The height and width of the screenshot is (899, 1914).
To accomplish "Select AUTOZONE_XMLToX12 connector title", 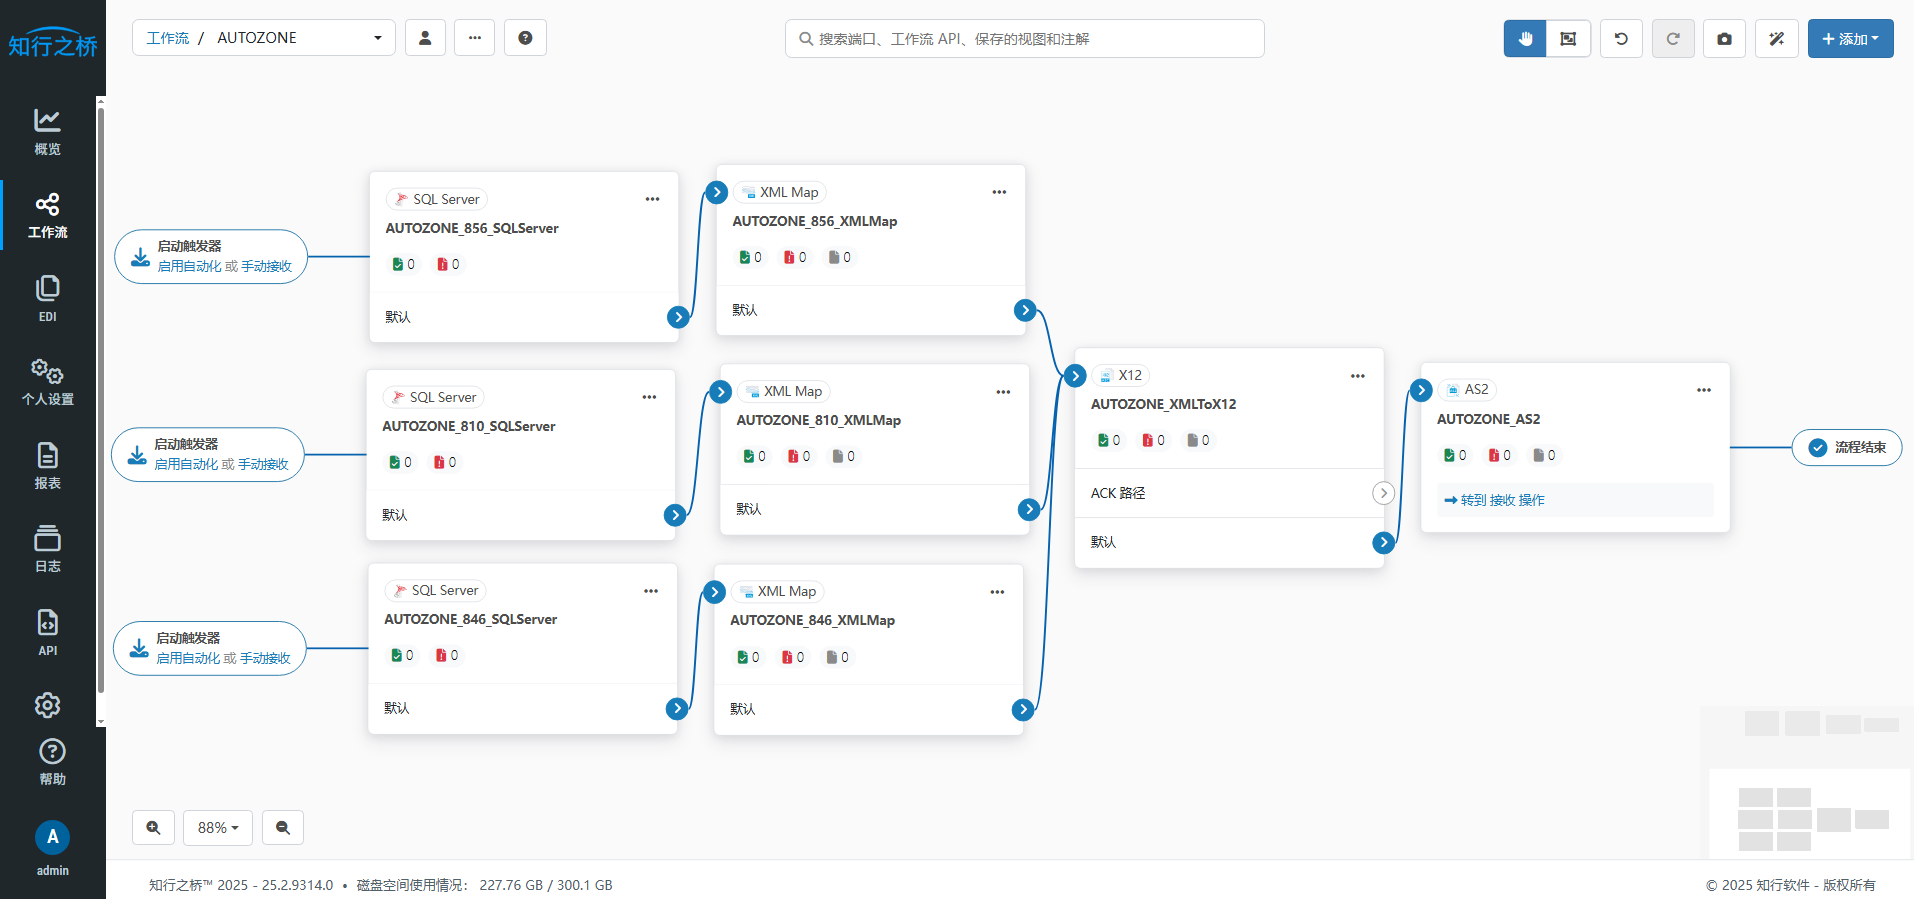I will click(x=1163, y=404).
